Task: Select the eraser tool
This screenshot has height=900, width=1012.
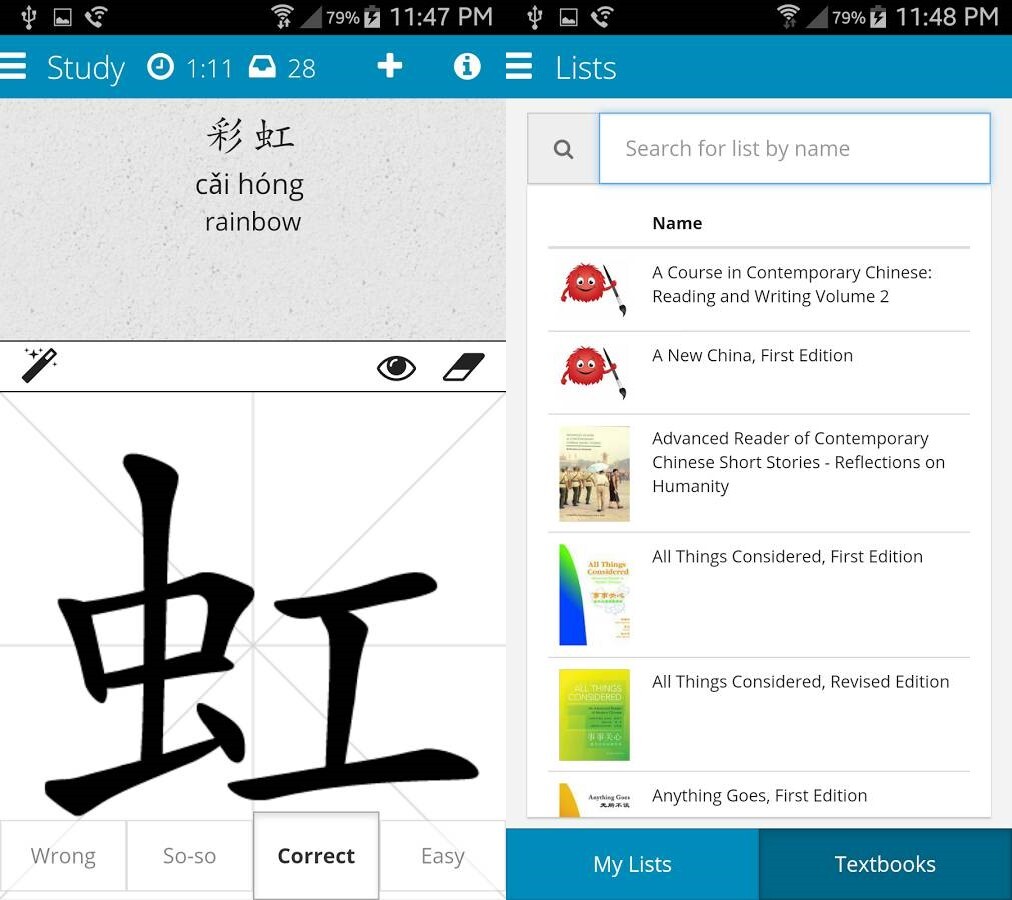Action: click(x=463, y=367)
